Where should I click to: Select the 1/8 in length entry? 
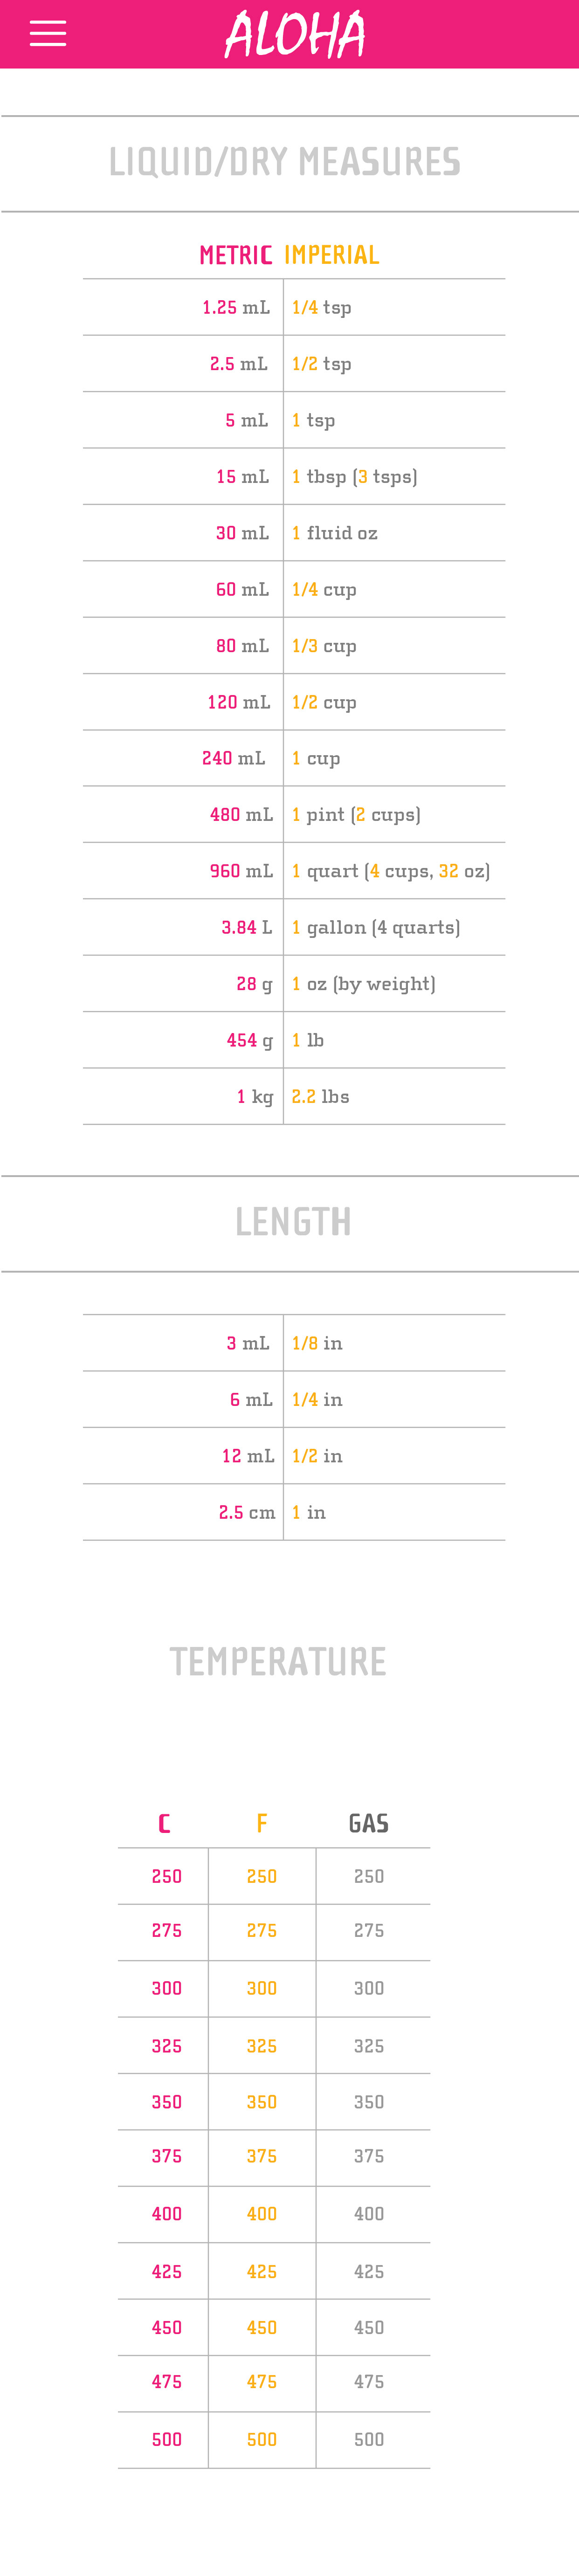(317, 1343)
